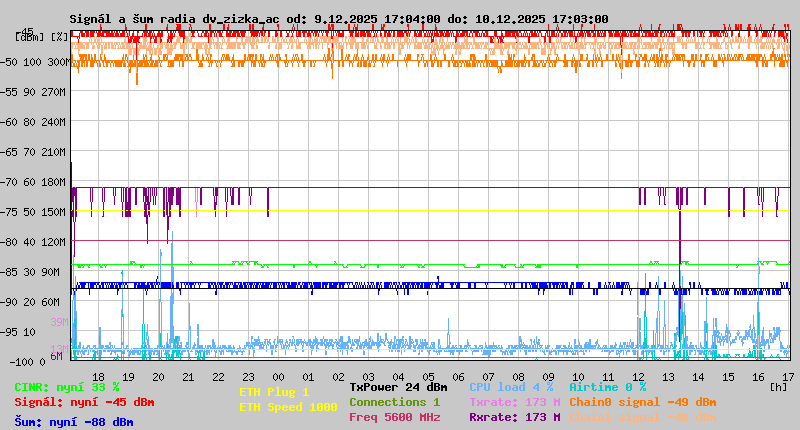Screen dimensions: 800x430
Task: Click the '210M' y-axis label
Action: [x=55, y=152]
